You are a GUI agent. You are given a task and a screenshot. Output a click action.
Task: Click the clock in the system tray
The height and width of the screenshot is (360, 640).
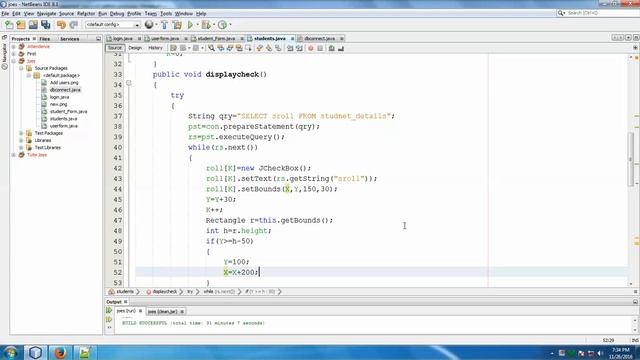click(620, 353)
